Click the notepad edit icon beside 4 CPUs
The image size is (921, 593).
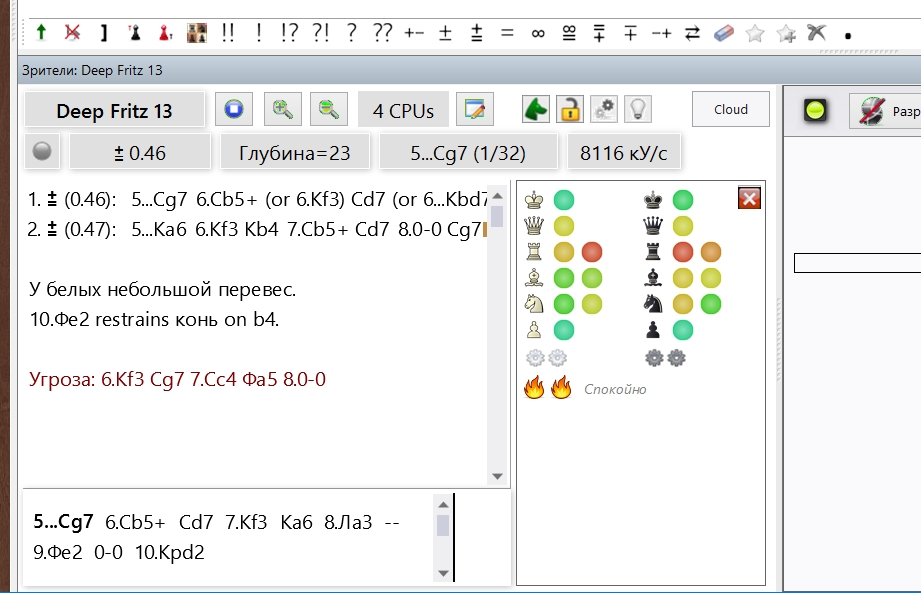click(476, 110)
